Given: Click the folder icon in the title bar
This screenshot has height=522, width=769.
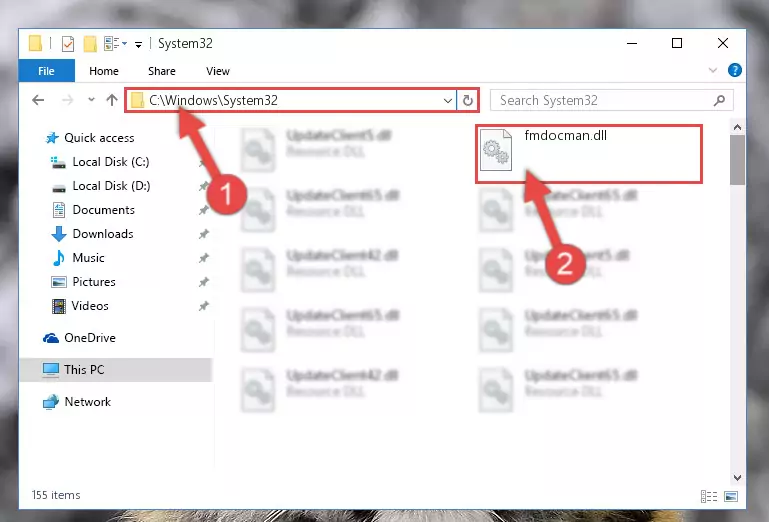Looking at the screenshot, I should tap(35, 43).
